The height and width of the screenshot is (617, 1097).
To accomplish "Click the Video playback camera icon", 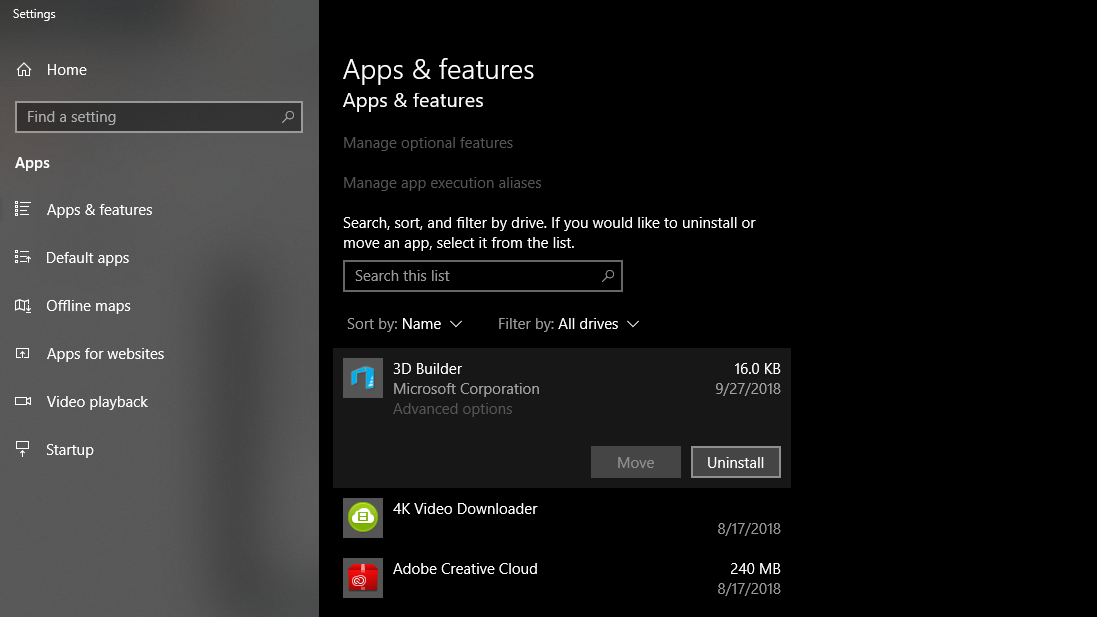I will click(23, 402).
